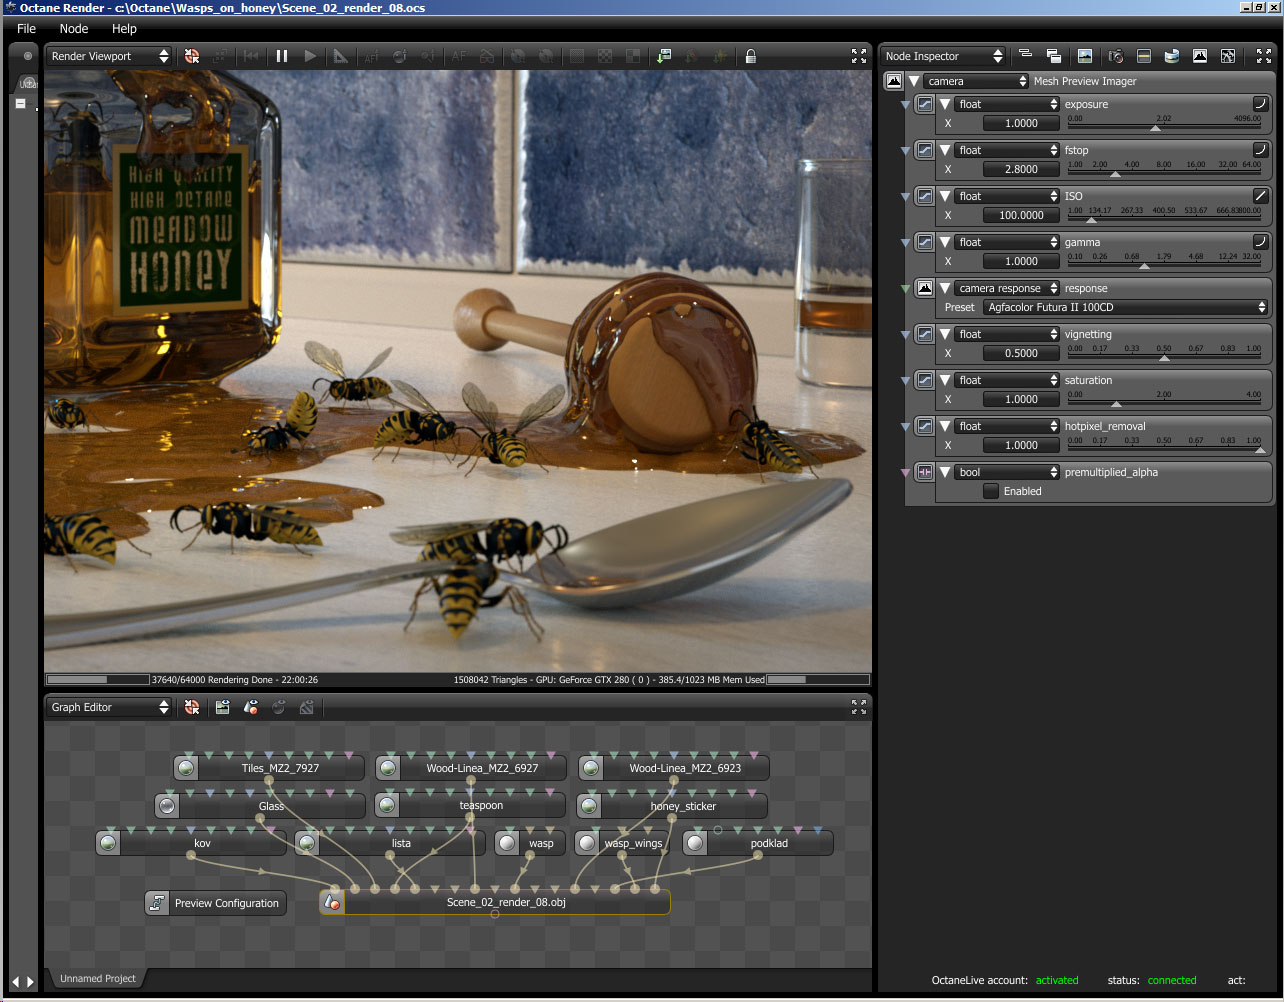Open the Node menu
Viewport: 1284px width, 1002px height.
74,29
